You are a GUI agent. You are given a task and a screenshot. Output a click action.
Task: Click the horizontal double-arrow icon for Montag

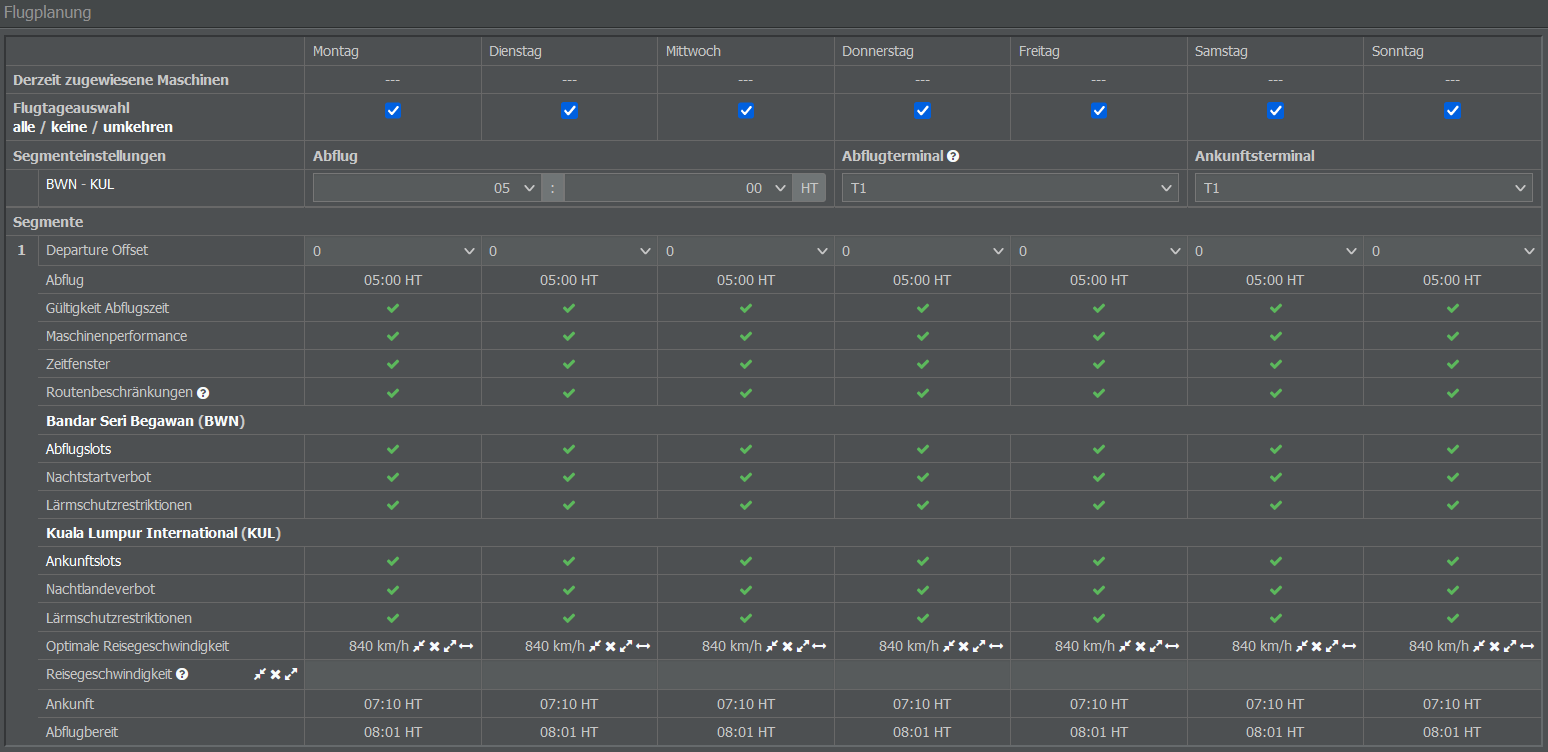click(x=466, y=646)
